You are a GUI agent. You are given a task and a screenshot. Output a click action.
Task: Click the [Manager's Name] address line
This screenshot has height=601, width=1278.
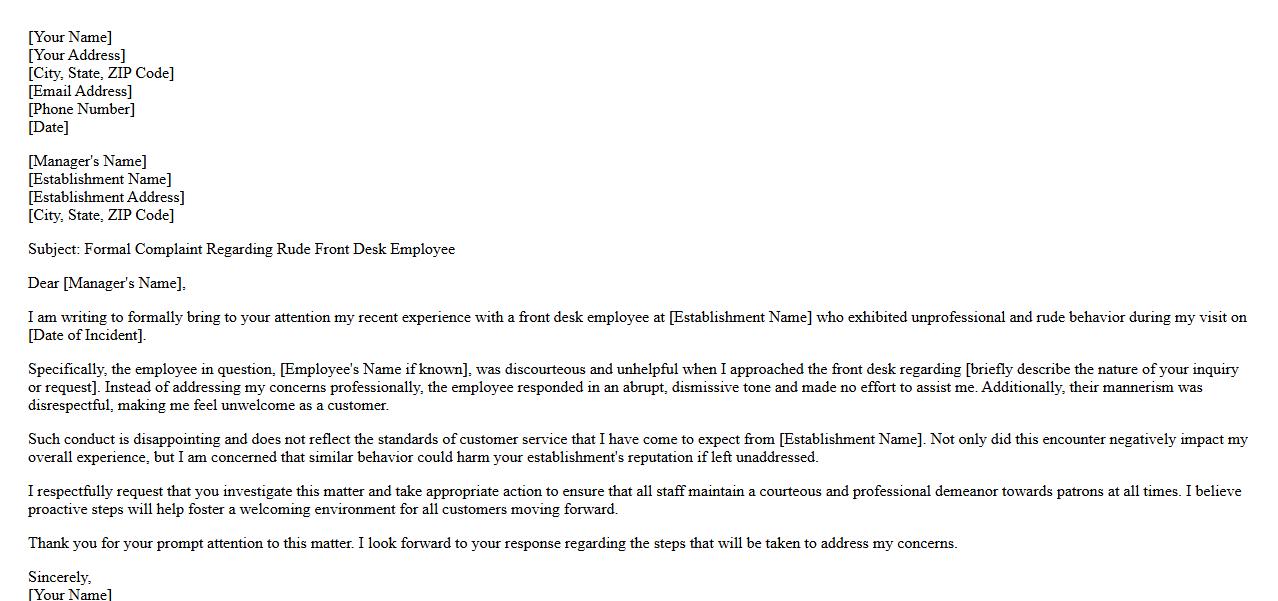(x=87, y=161)
